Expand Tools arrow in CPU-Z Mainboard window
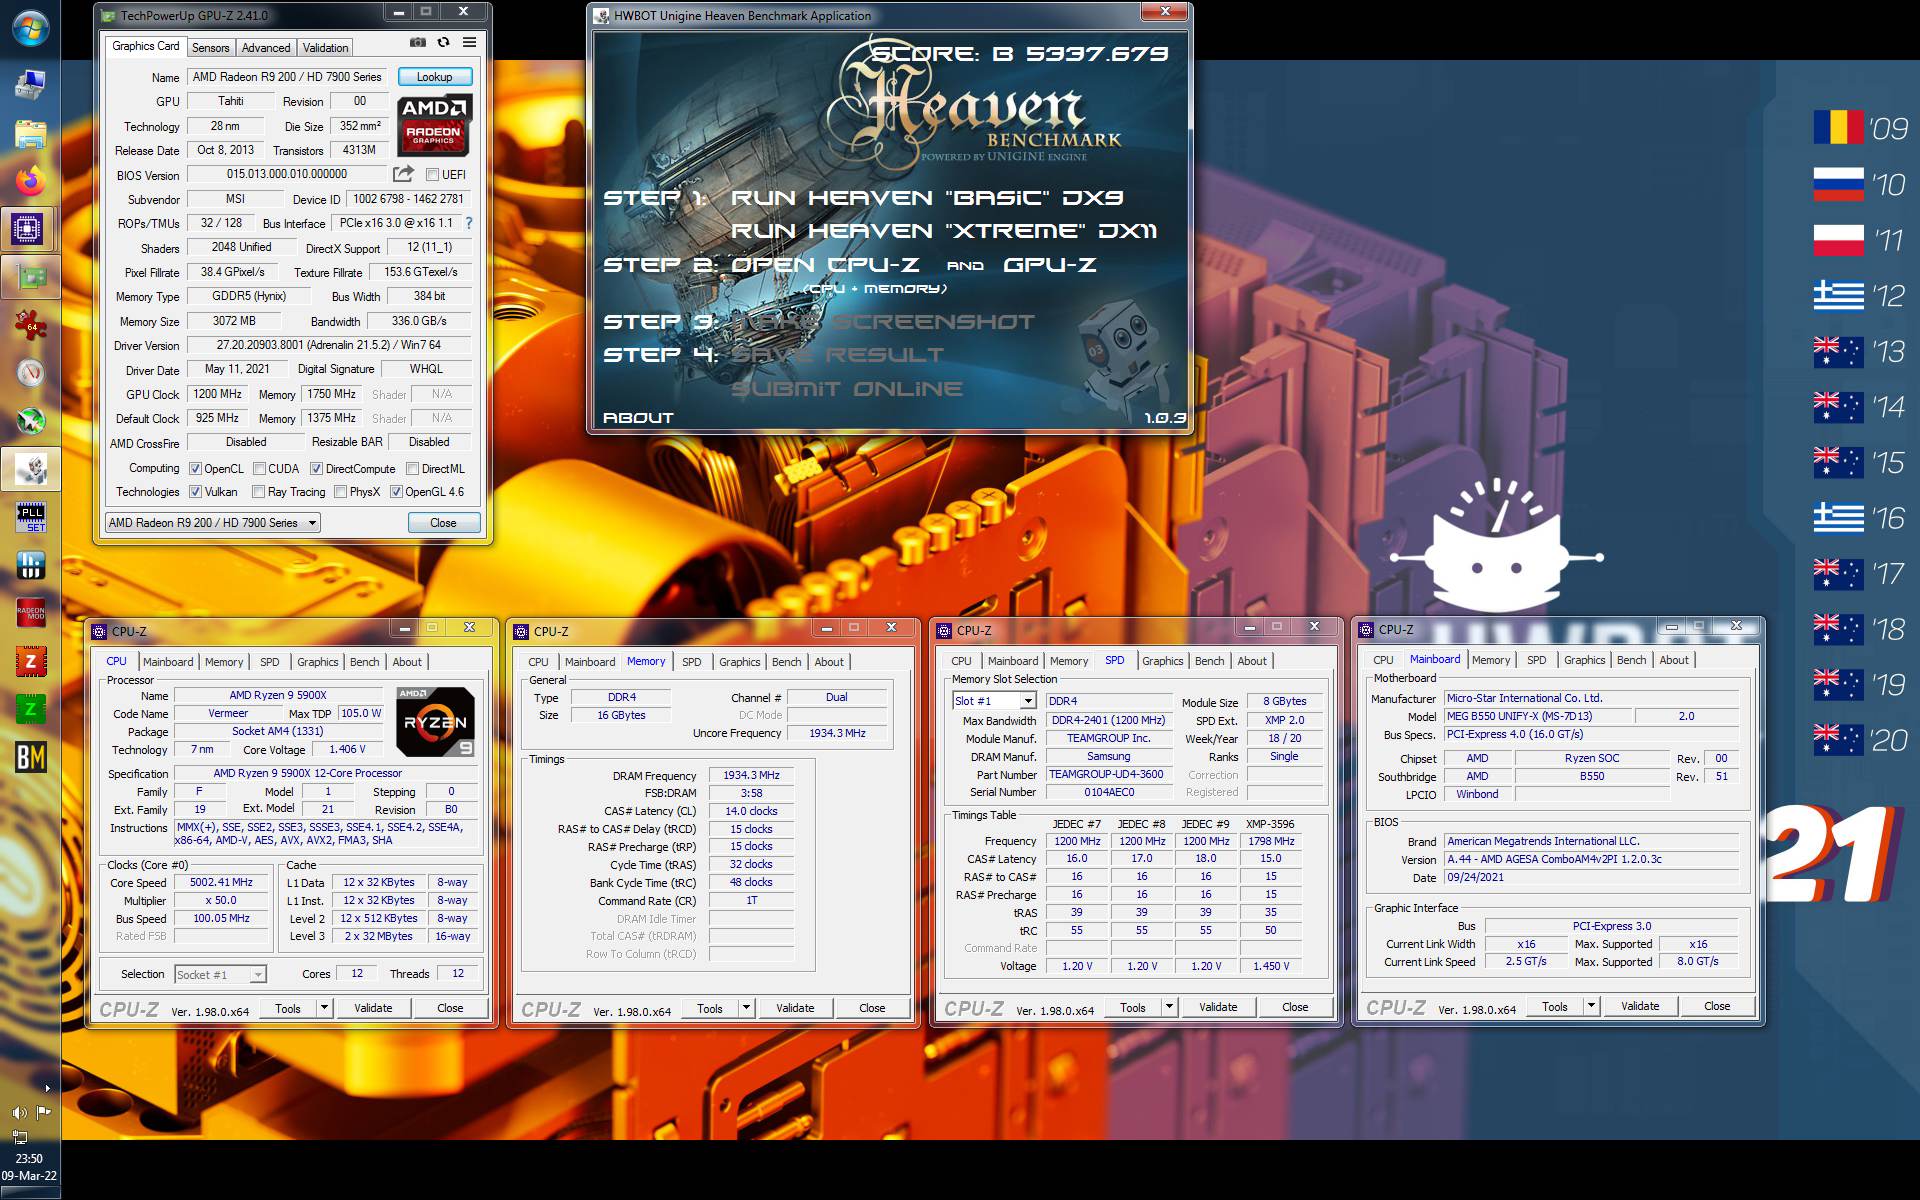Image resolution: width=1920 pixels, height=1200 pixels. click(1591, 1006)
